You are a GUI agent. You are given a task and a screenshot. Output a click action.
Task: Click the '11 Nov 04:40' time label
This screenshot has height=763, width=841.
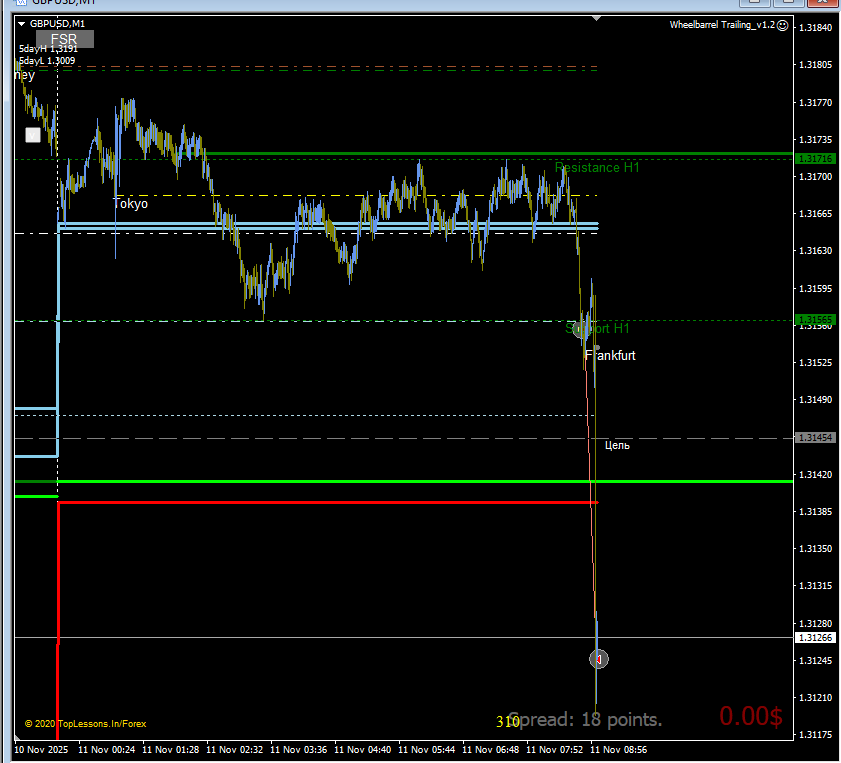(x=363, y=750)
